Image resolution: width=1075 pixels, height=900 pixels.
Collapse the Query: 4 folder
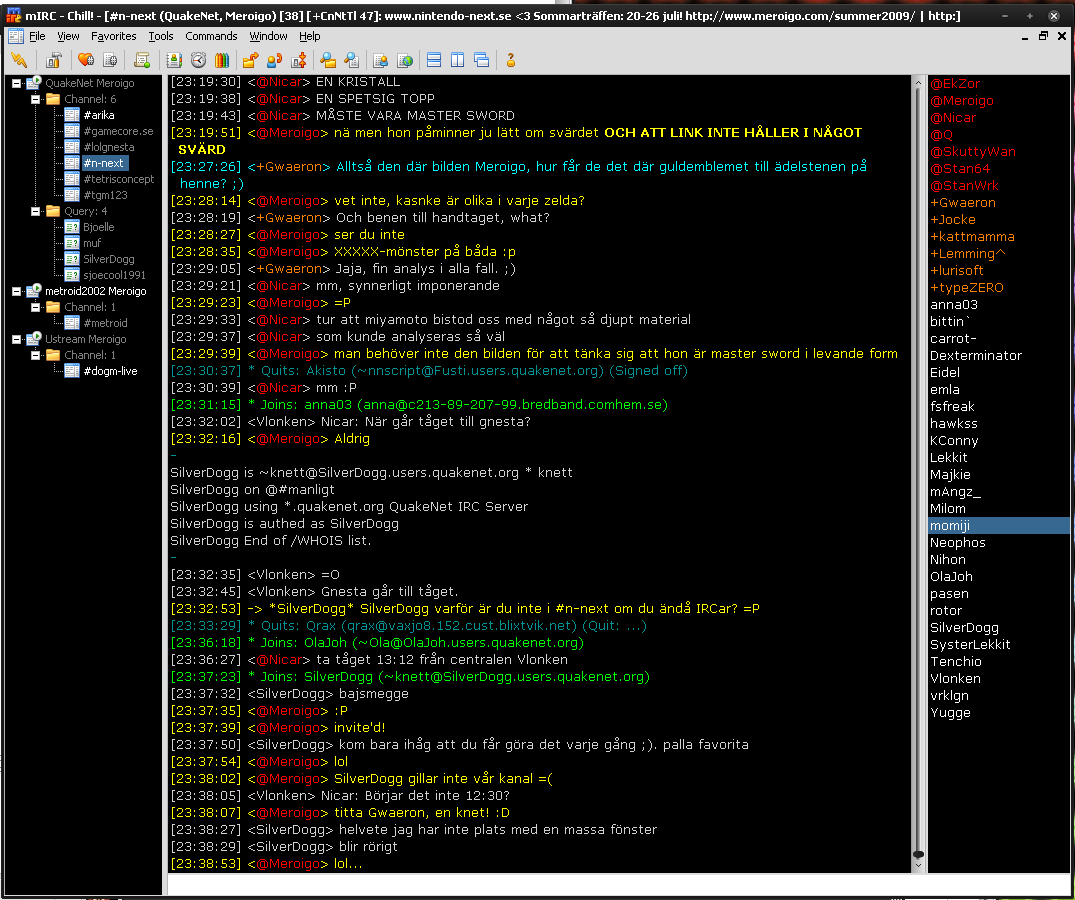[36, 211]
